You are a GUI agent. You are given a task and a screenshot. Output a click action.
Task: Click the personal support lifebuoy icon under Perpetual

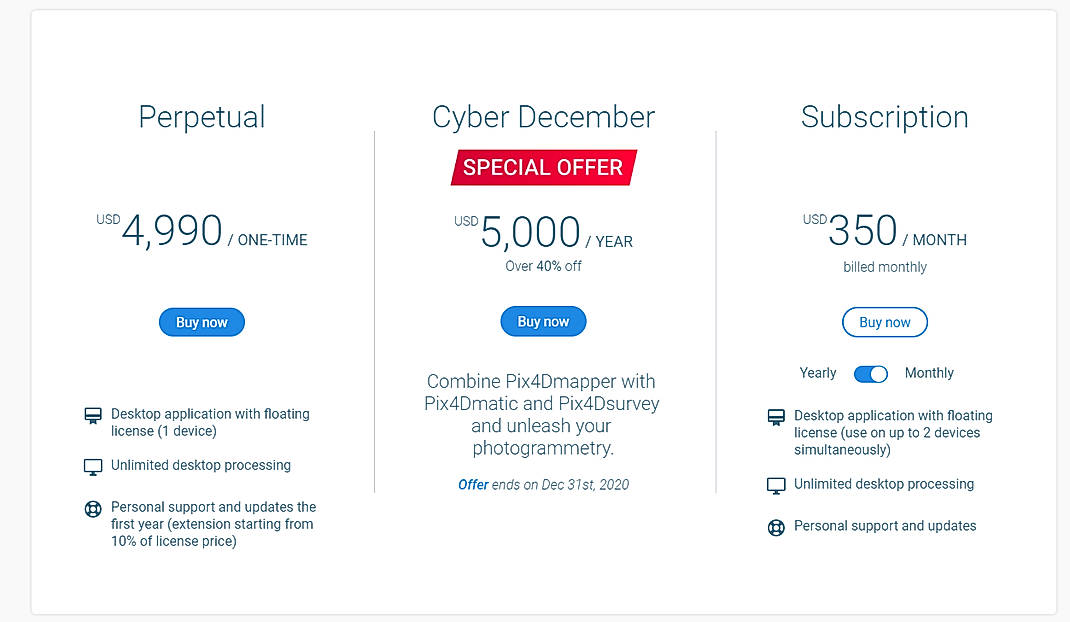point(94,509)
